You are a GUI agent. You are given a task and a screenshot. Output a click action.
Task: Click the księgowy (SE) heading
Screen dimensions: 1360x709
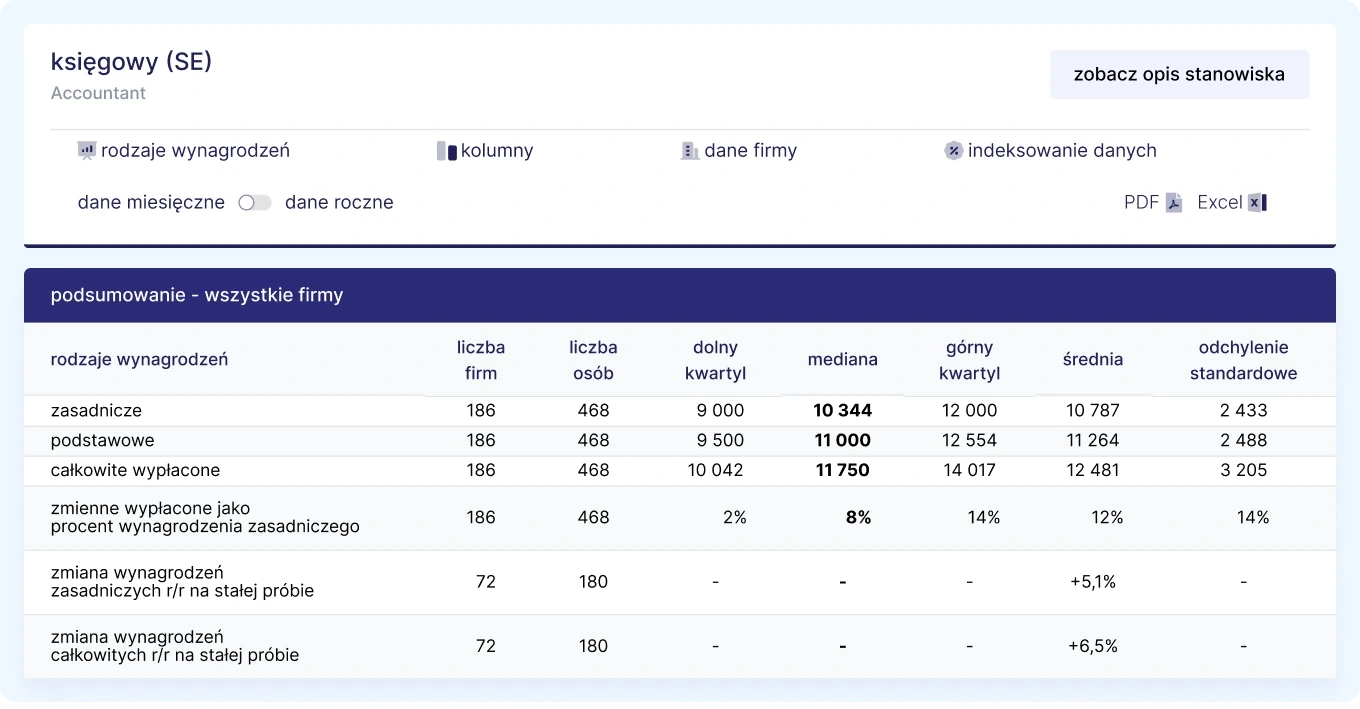click(x=131, y=62)
